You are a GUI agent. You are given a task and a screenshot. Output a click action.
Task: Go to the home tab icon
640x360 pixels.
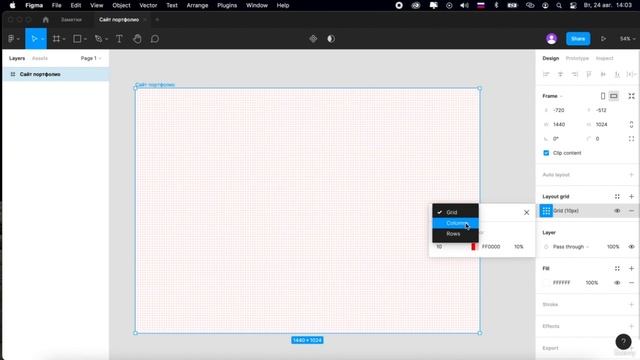(x=46, y=20)
